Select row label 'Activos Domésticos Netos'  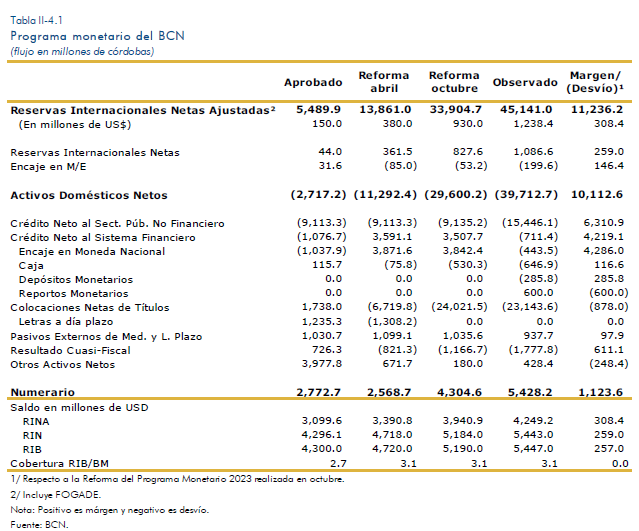(x=89, y=195)
